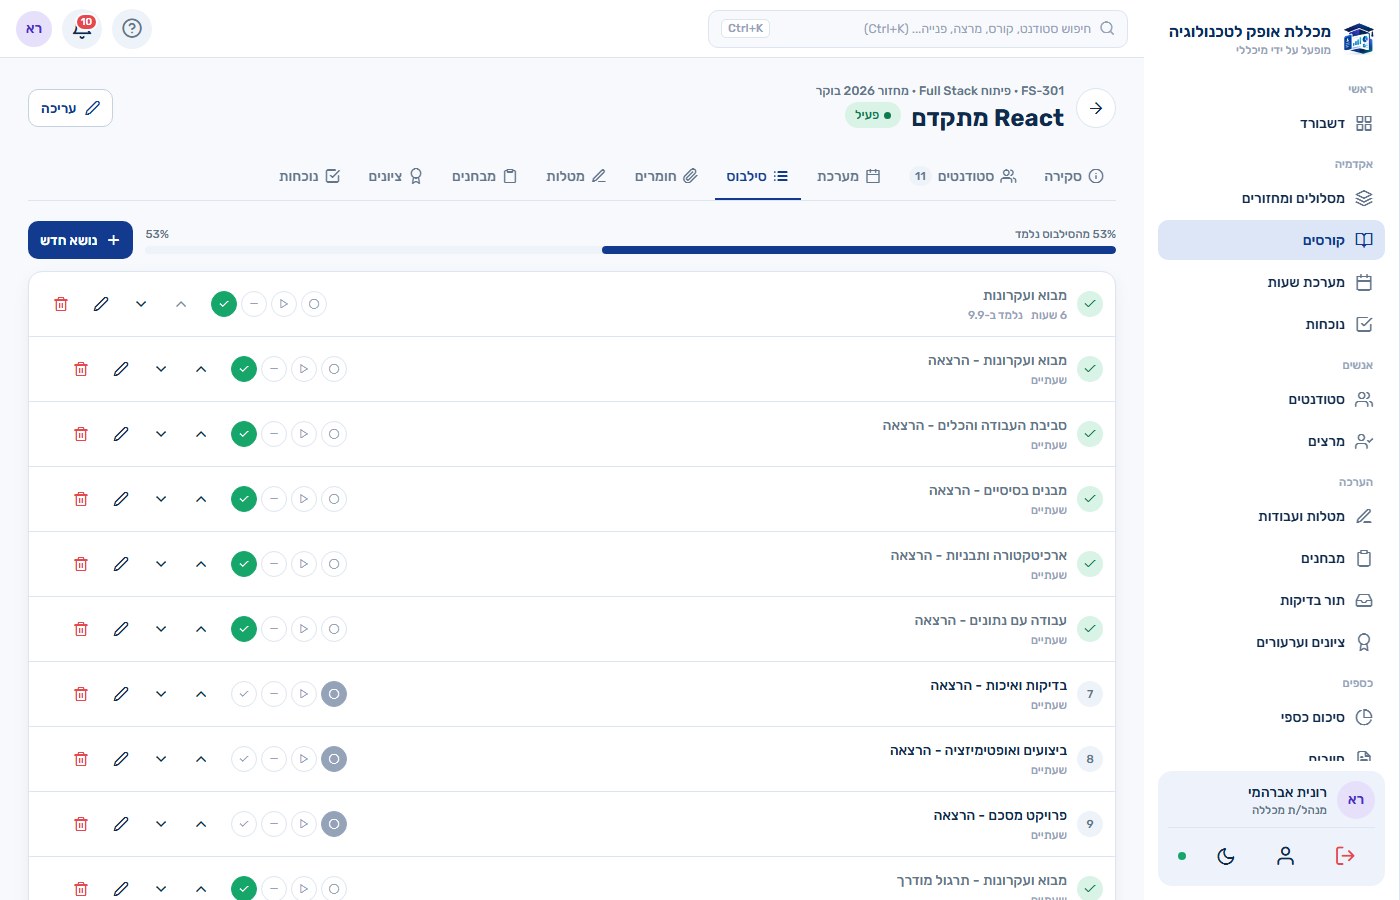Open סיכום כספי in the sidebar
The height and width of the screenshot is (900, 1400).
tap(1271, 717)
